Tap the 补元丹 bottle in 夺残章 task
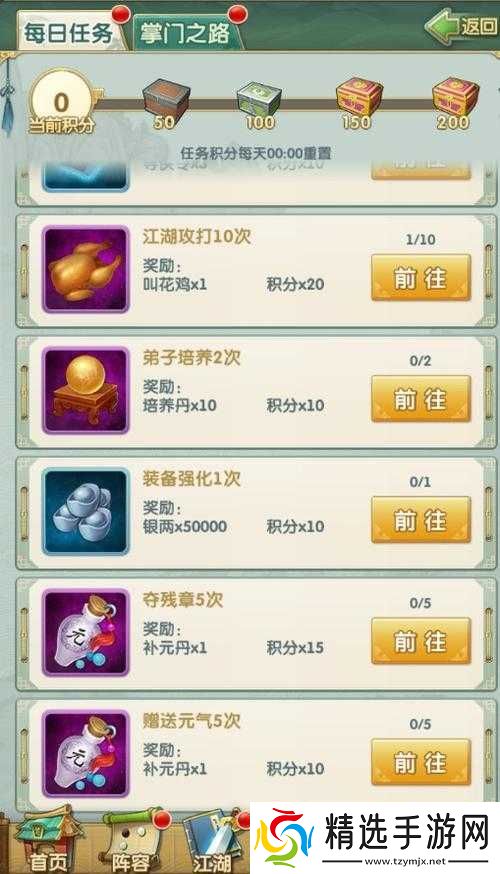500x874 pixels. pyautogui.click(x=86, y=633)
